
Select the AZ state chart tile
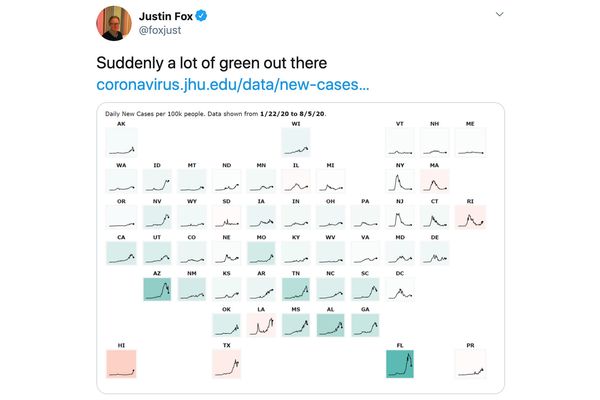[157, 289]
